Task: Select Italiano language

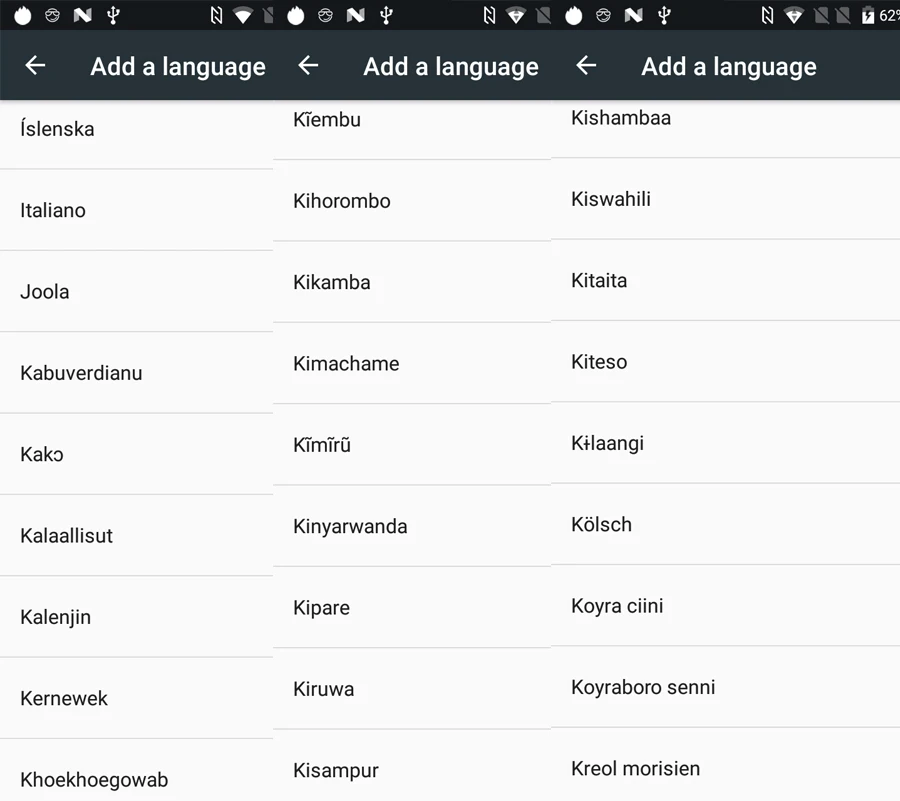Action: click(137, 210)
